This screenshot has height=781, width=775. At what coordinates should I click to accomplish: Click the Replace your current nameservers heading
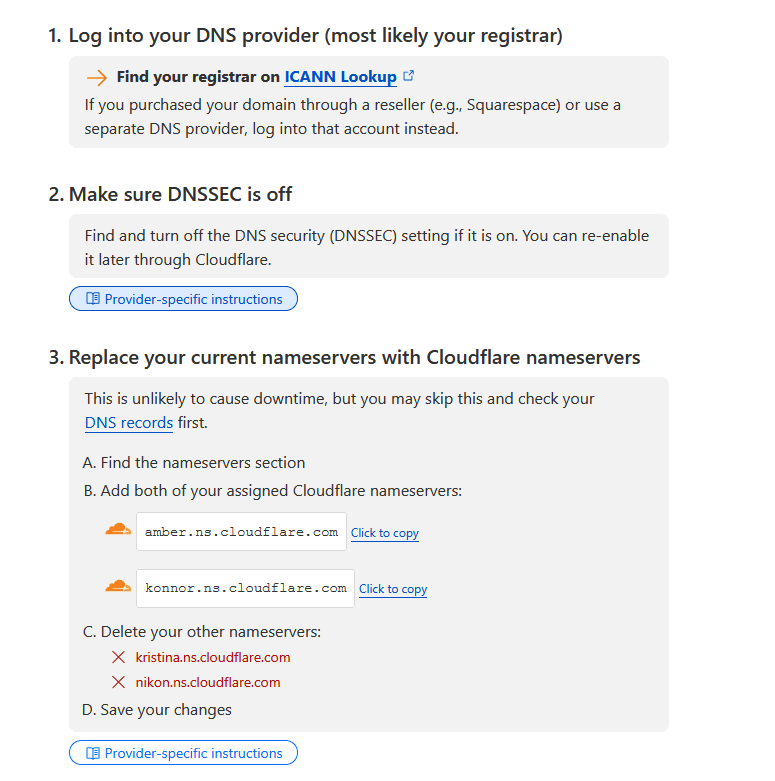[x=354, y=358]
